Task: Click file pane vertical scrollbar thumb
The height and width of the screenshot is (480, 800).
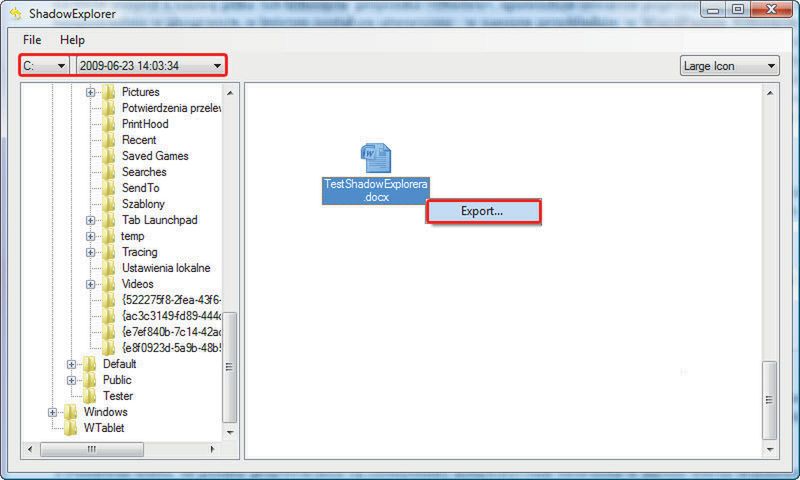Action: pyautogui.click(x=769, y=400)
